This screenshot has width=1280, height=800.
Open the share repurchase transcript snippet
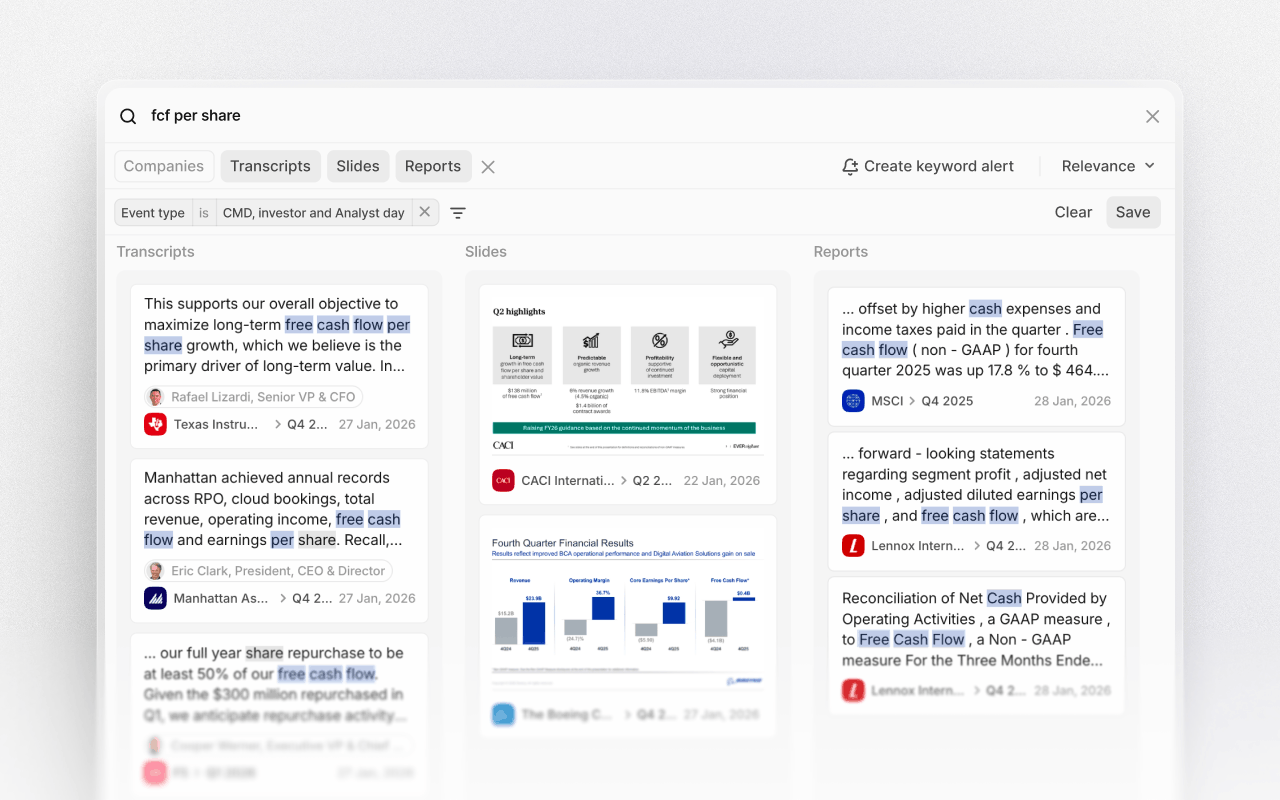(x=275, y=684)
